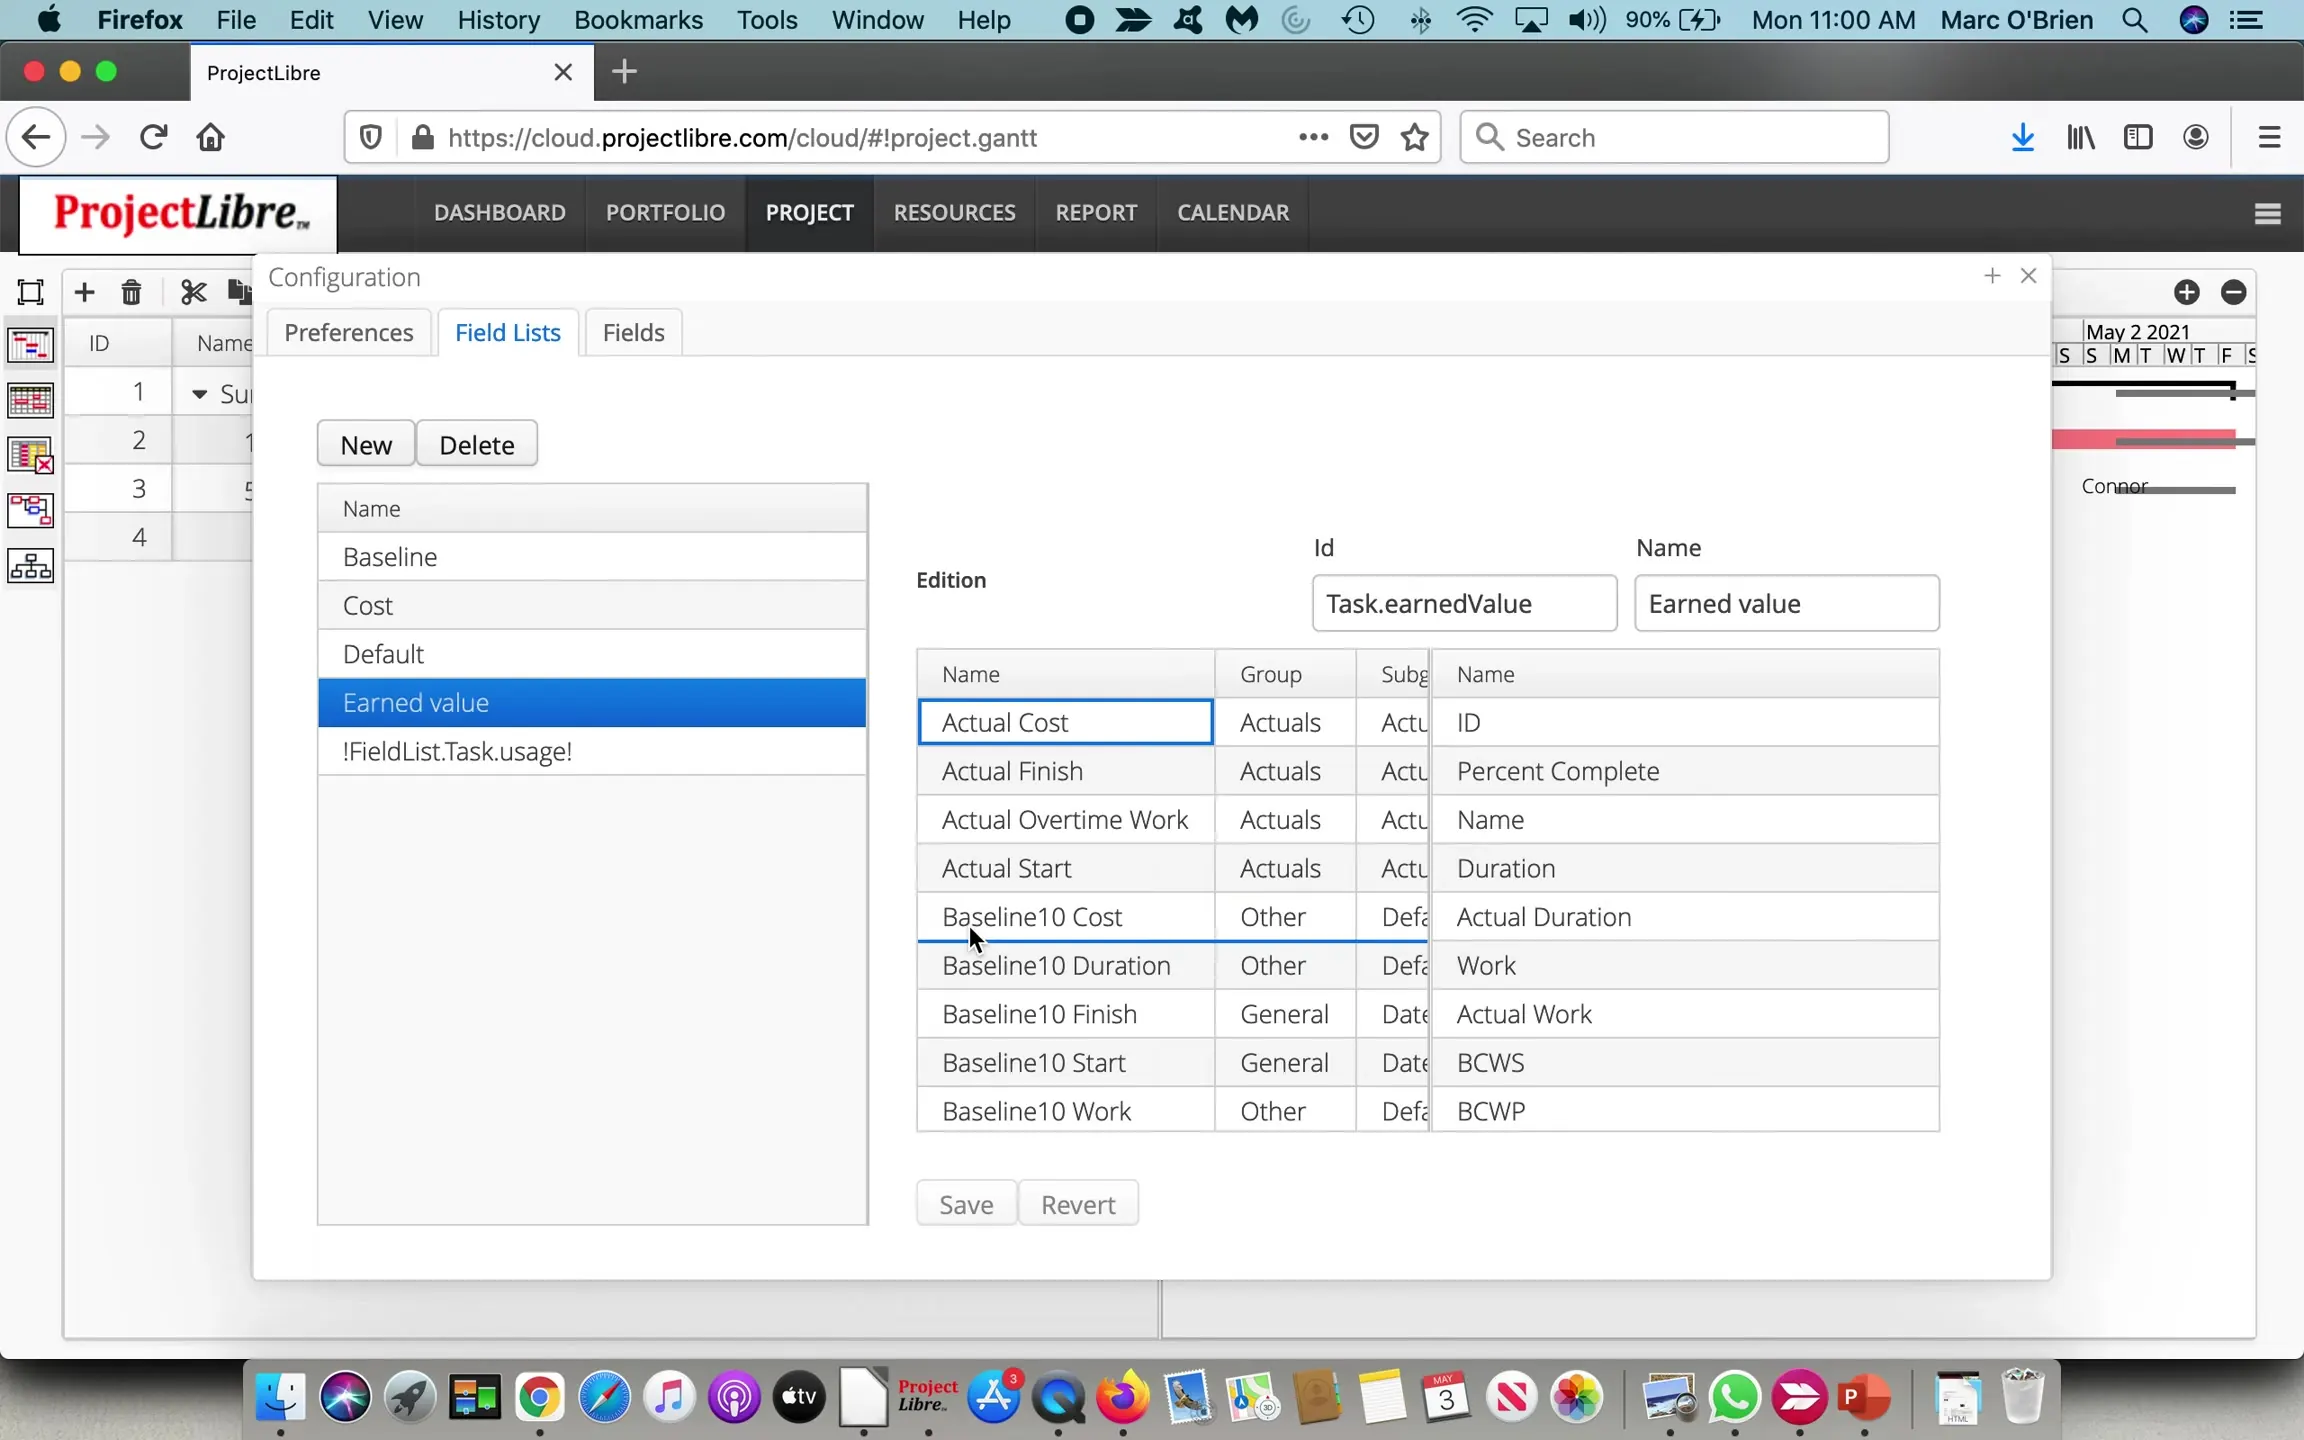Image resolution: width=2304 pixels, height=1440 pixels.
Task: Click the trash delete icon in toolbar
Action: [131, 292]
